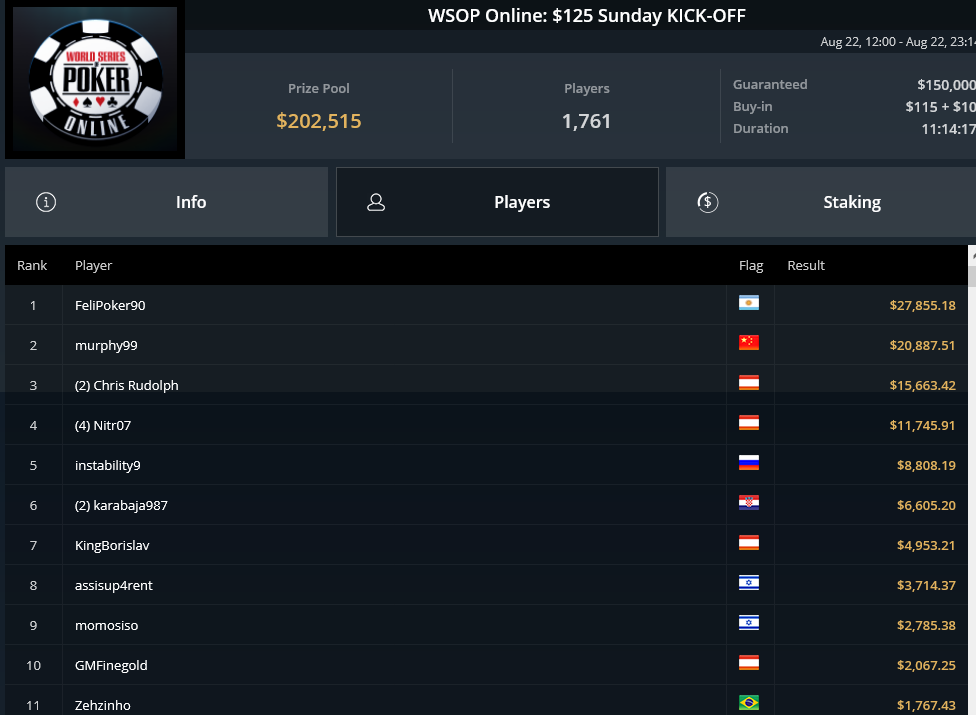Open player FeliPoker90's row
Viewport: 976px width, 715px height.
pos(486,305)
